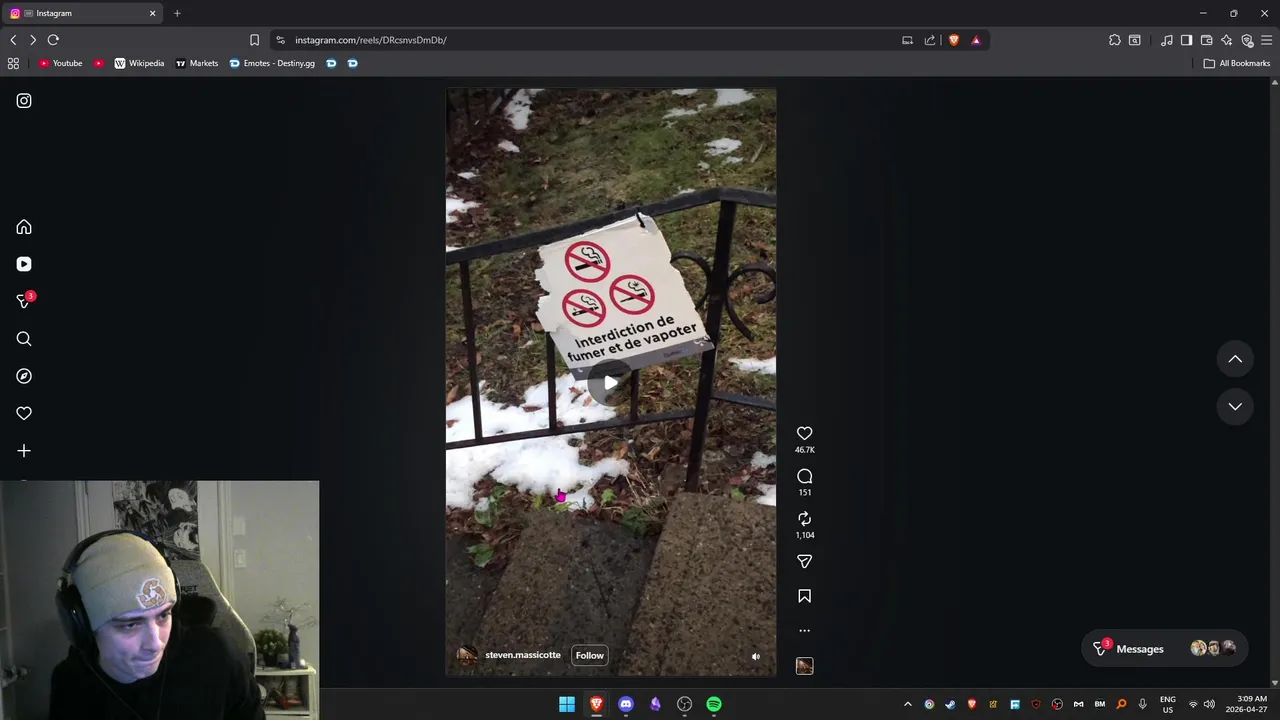The image size is (1280, 720).
Task: Reload the Instagram page
Action: click(x=53, y=40)
